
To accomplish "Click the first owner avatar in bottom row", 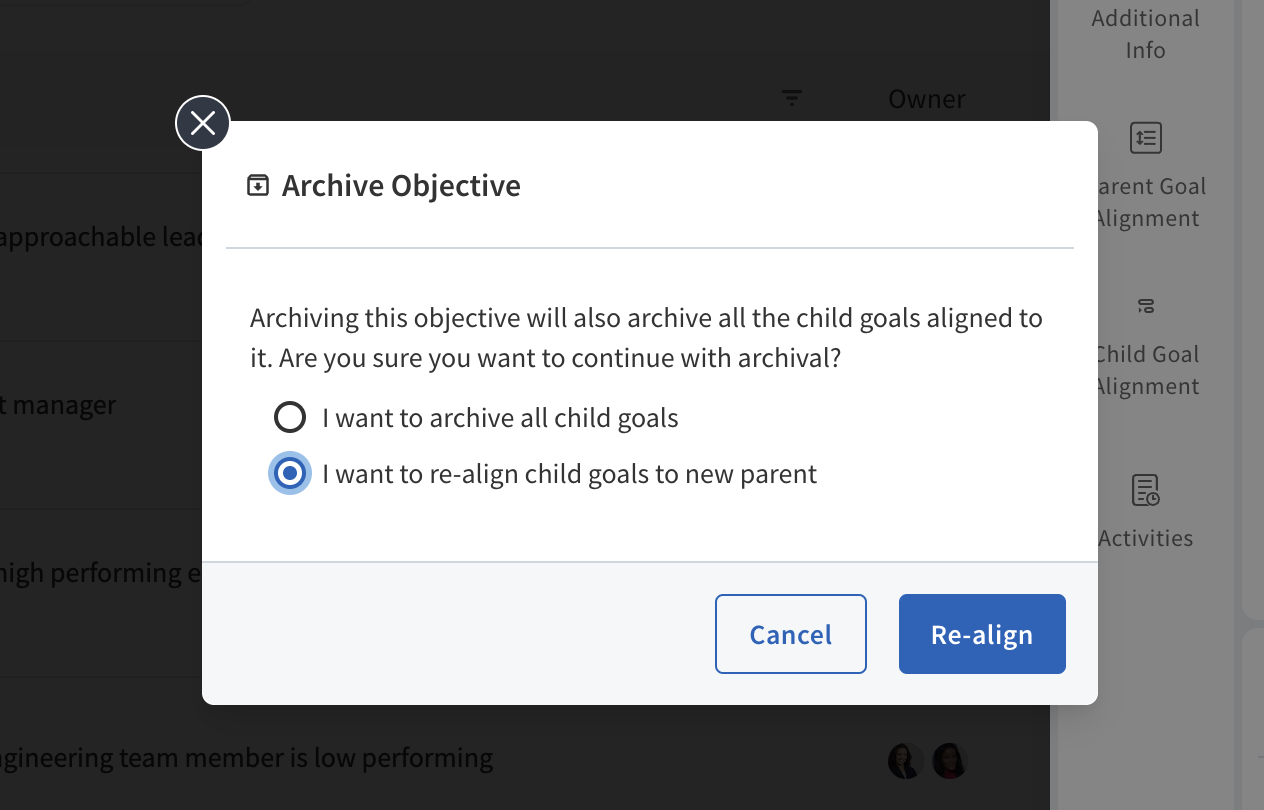I will click(x=905, y=761).
